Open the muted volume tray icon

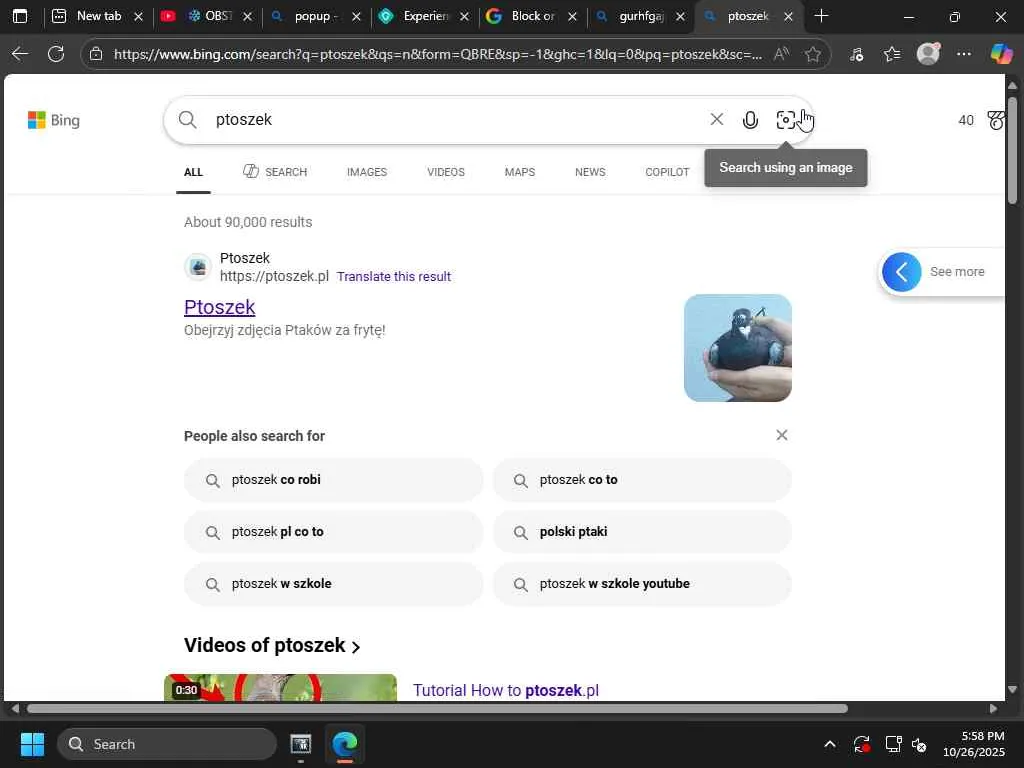coord(919,744)
